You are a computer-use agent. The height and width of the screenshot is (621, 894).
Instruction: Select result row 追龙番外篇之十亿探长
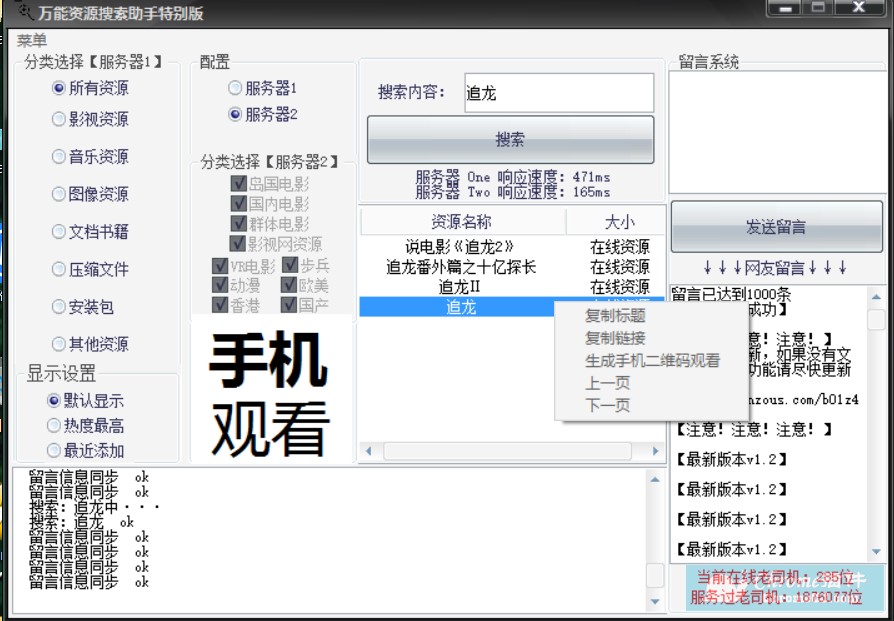[x=512, y=267]
